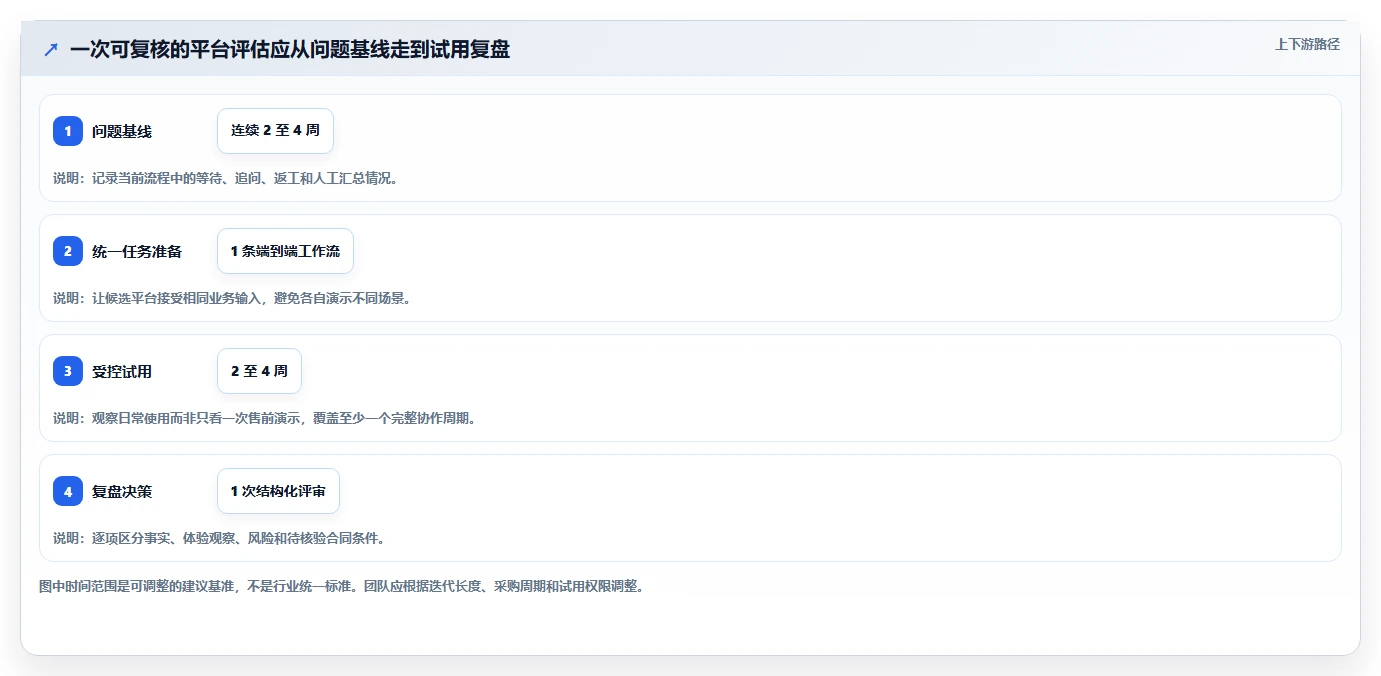This screenshot has width=1381, height=676.
Task: Click the 1 次结构化评审 chip
Action: coord(278,491)
